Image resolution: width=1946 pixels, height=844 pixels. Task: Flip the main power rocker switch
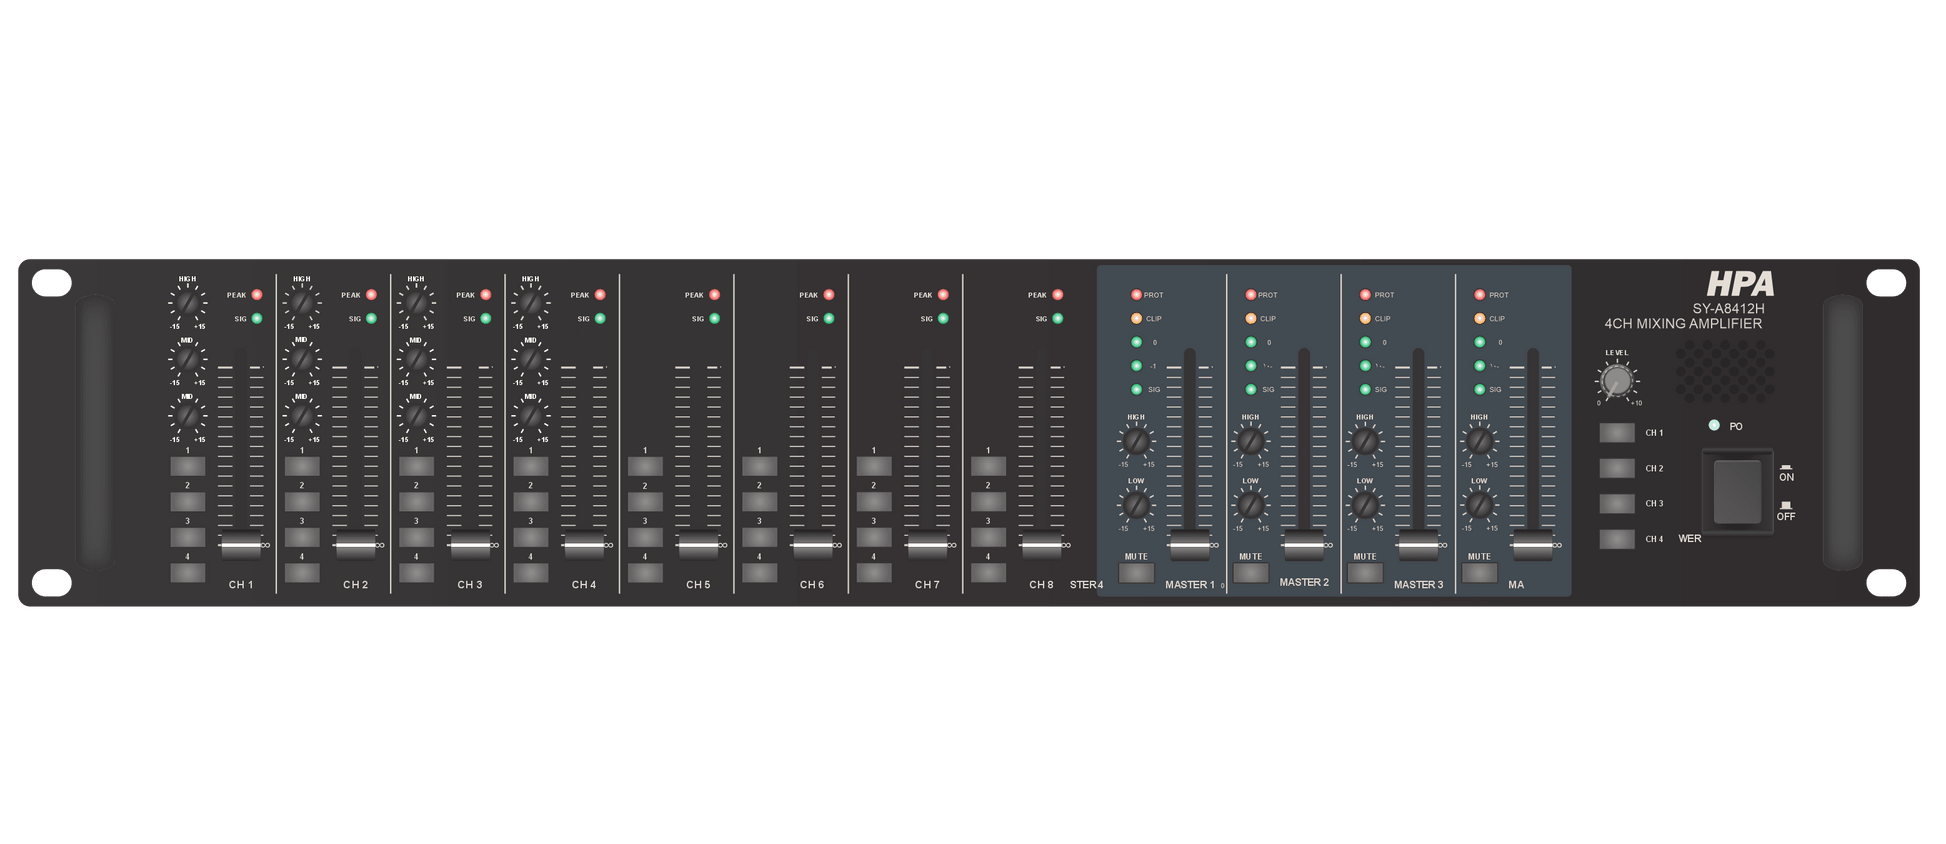(x=1738, y=492)
